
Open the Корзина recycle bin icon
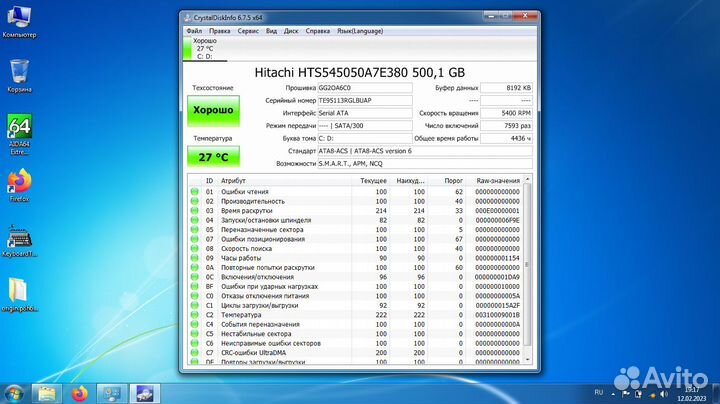[19, 76]
